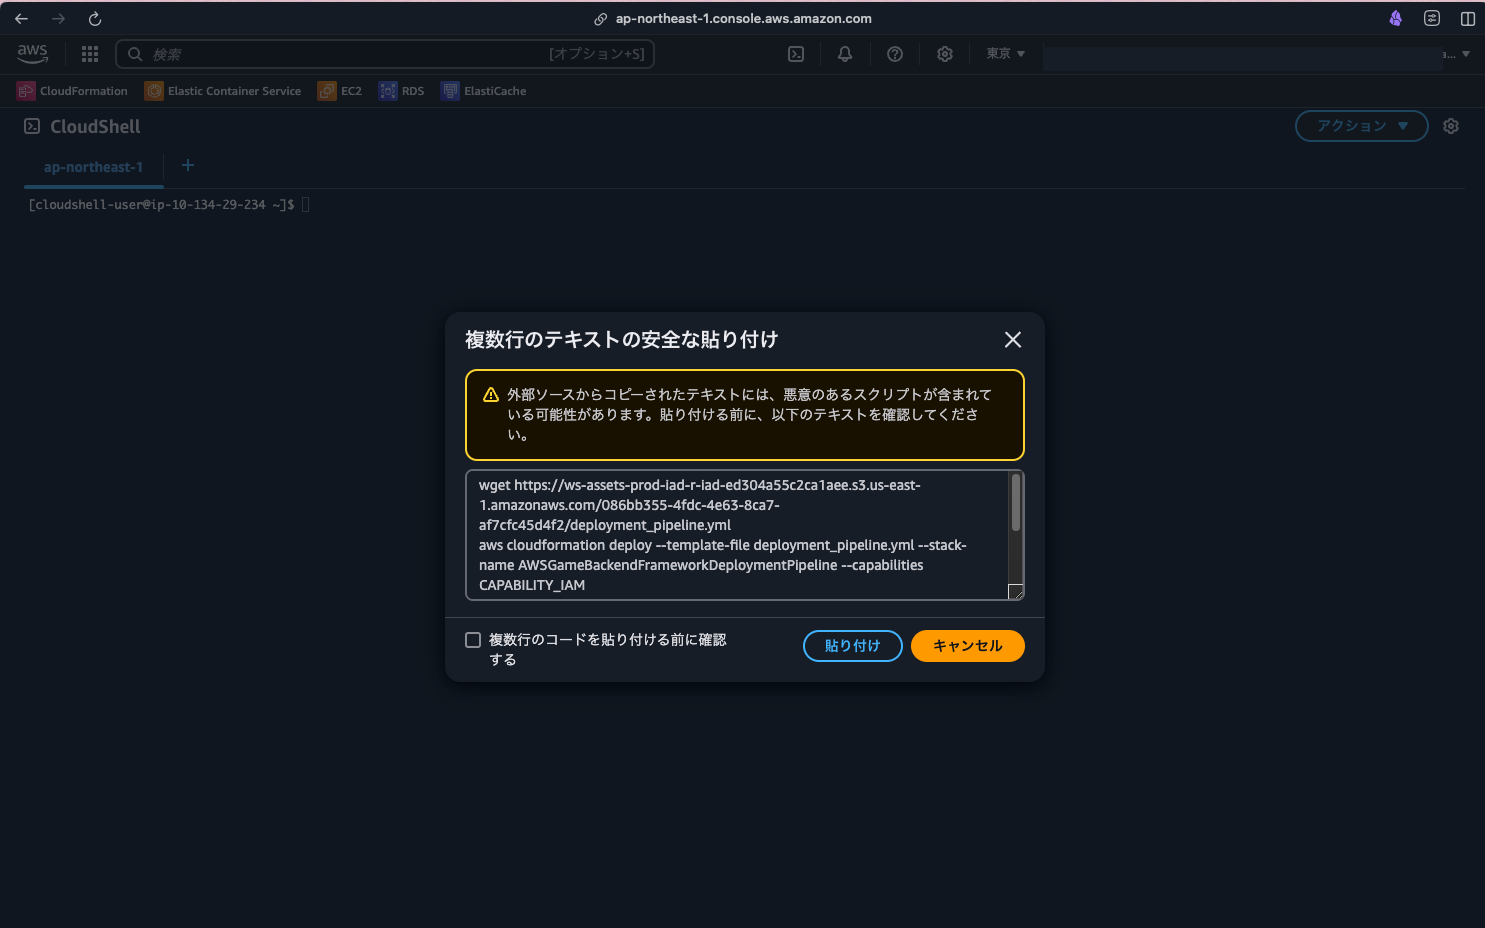Click browser forward arrow
The width and height of the screenshot is (1485, 928).
(58, 19)
